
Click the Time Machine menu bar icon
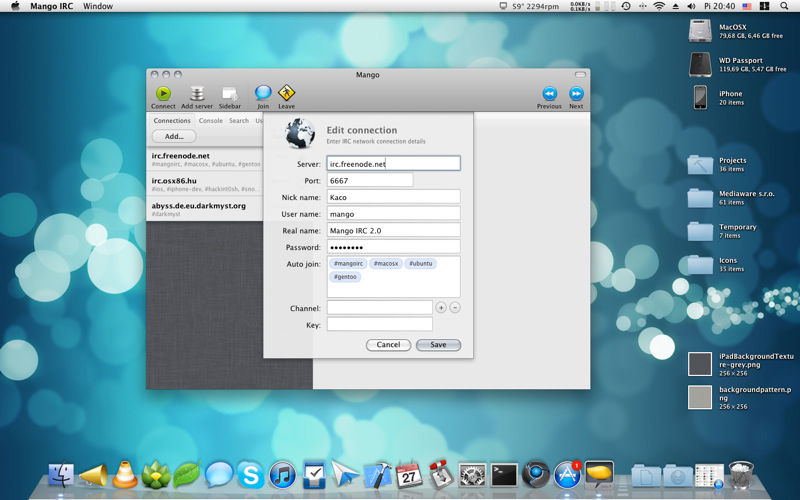(x=626, y=6)
